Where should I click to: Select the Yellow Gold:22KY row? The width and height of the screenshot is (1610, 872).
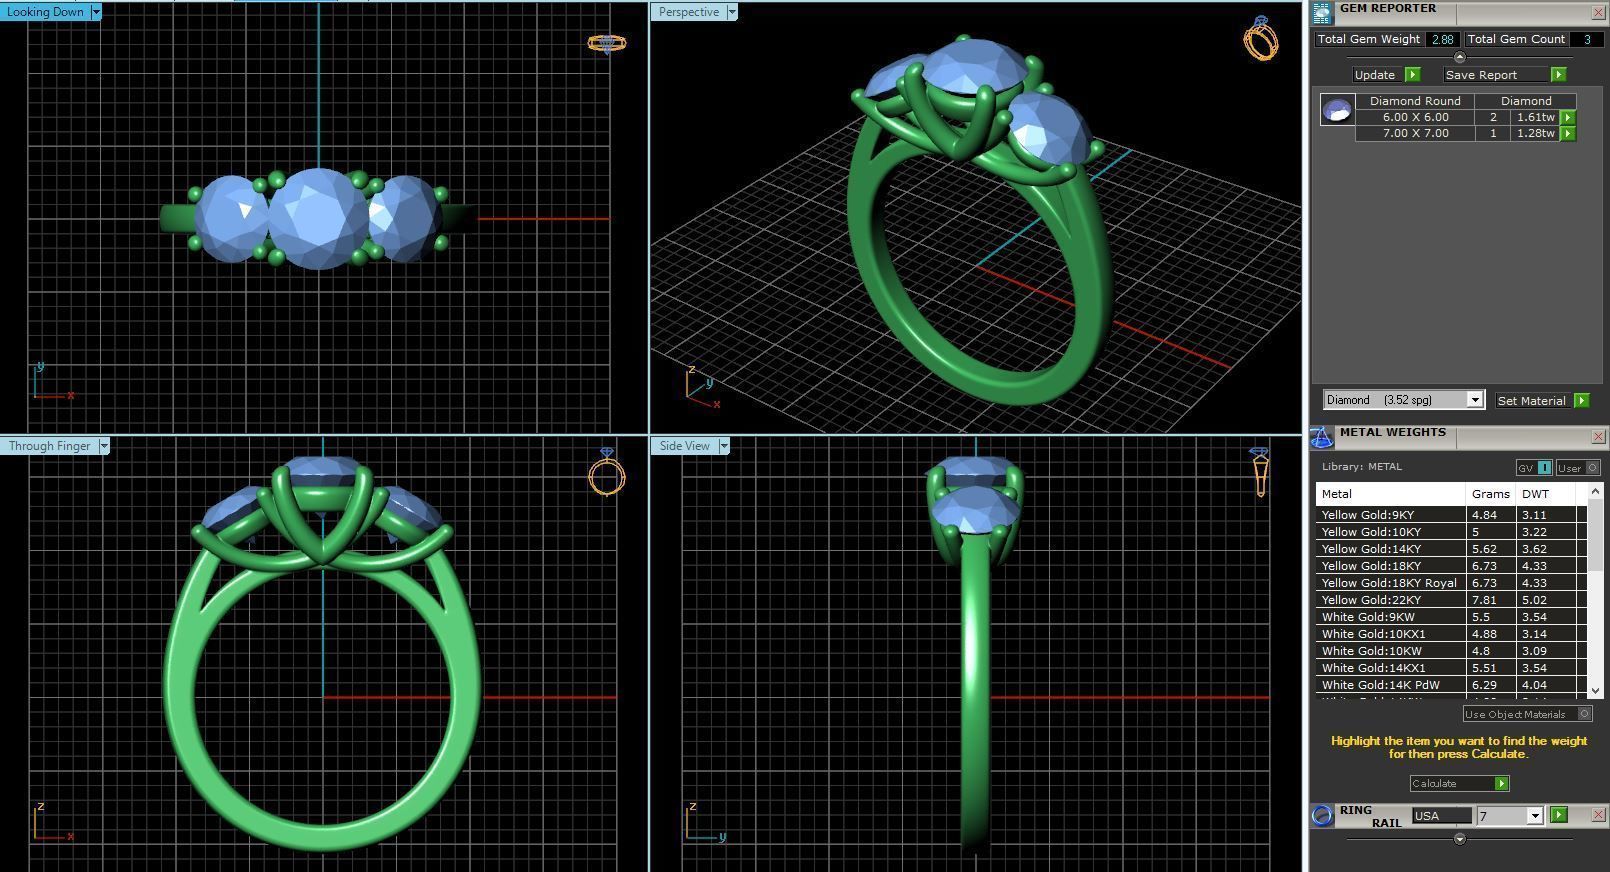[x=1451, y=600]
